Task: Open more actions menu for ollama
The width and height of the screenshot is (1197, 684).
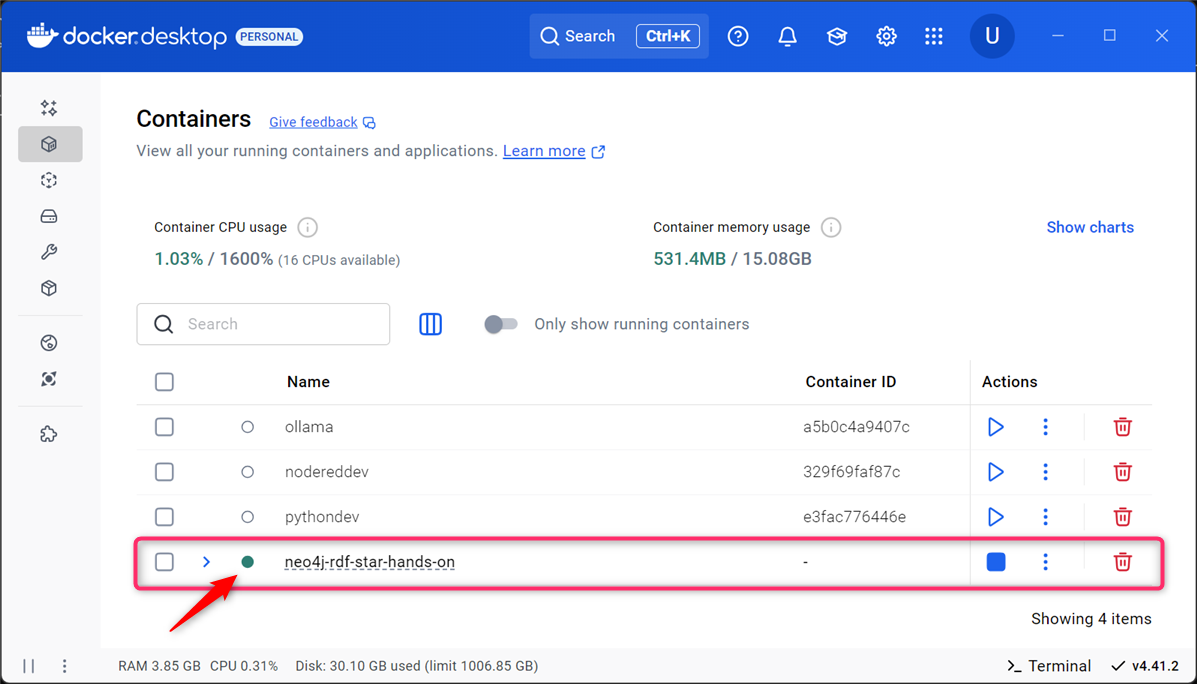Action: tap(1045, 427)
